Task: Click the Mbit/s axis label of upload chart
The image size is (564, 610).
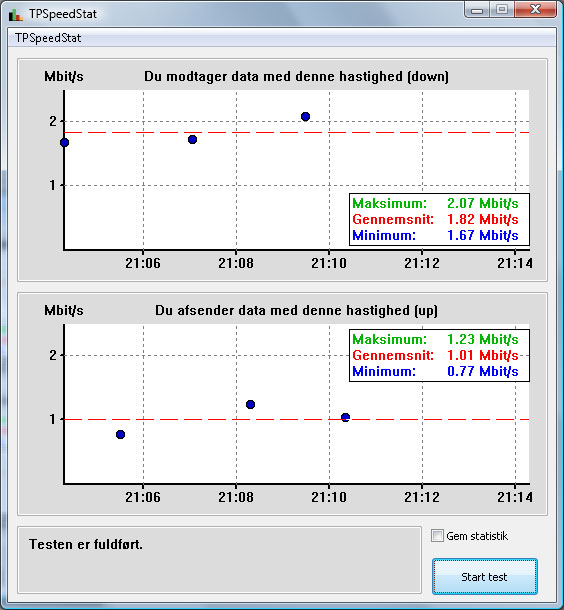Action: pos(64,310)
